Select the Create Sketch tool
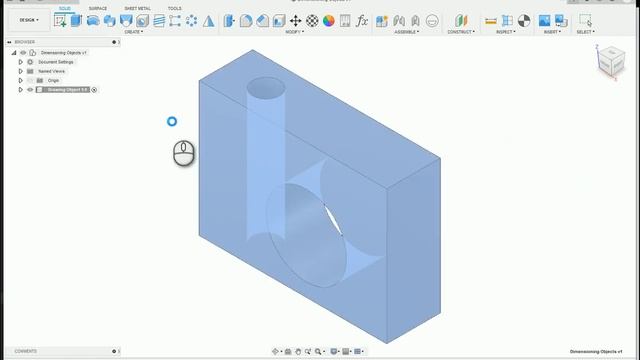 pos(60,20)
